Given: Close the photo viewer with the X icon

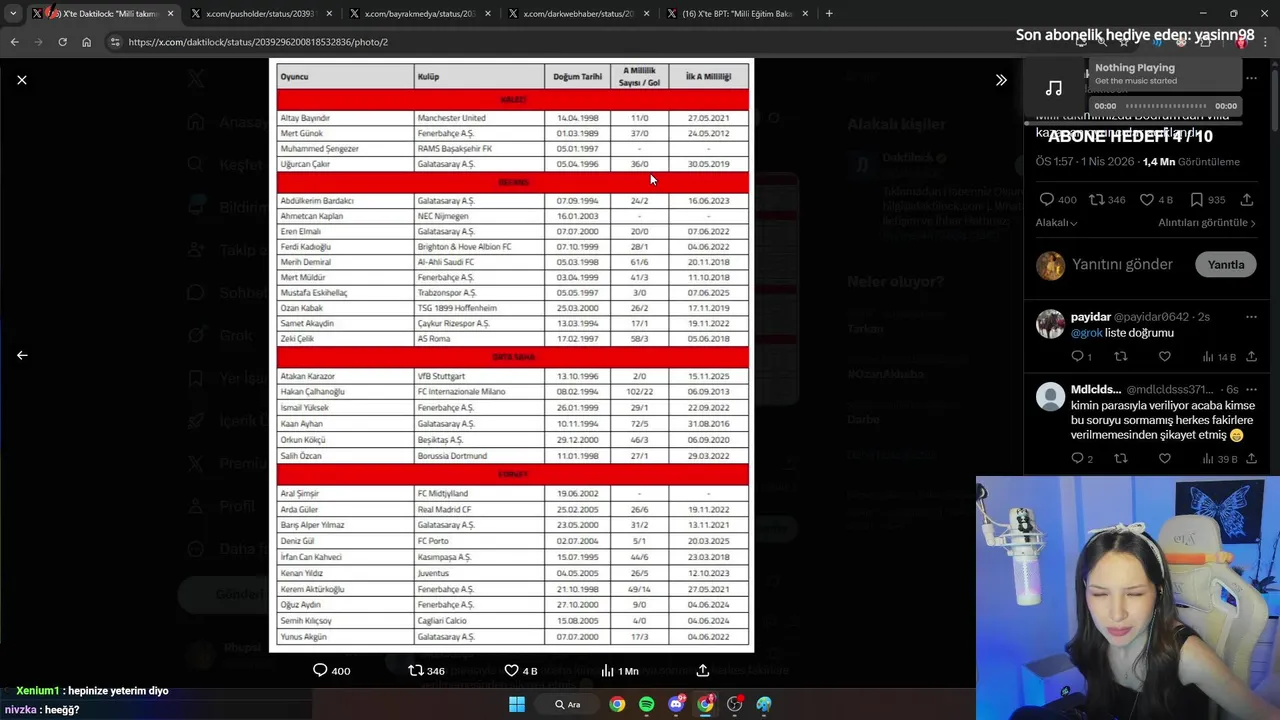Looking at the screenshot, I should point(22,80).
